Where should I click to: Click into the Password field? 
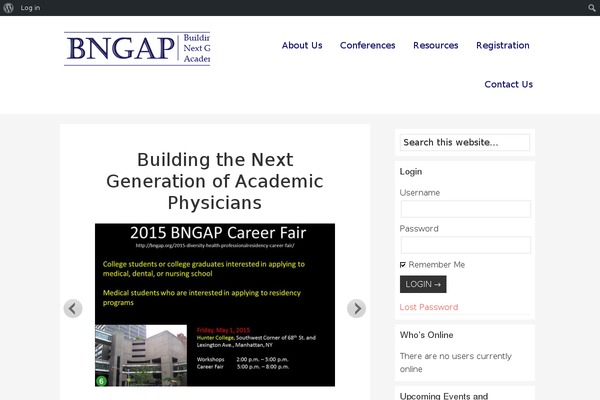pos(466,245)
